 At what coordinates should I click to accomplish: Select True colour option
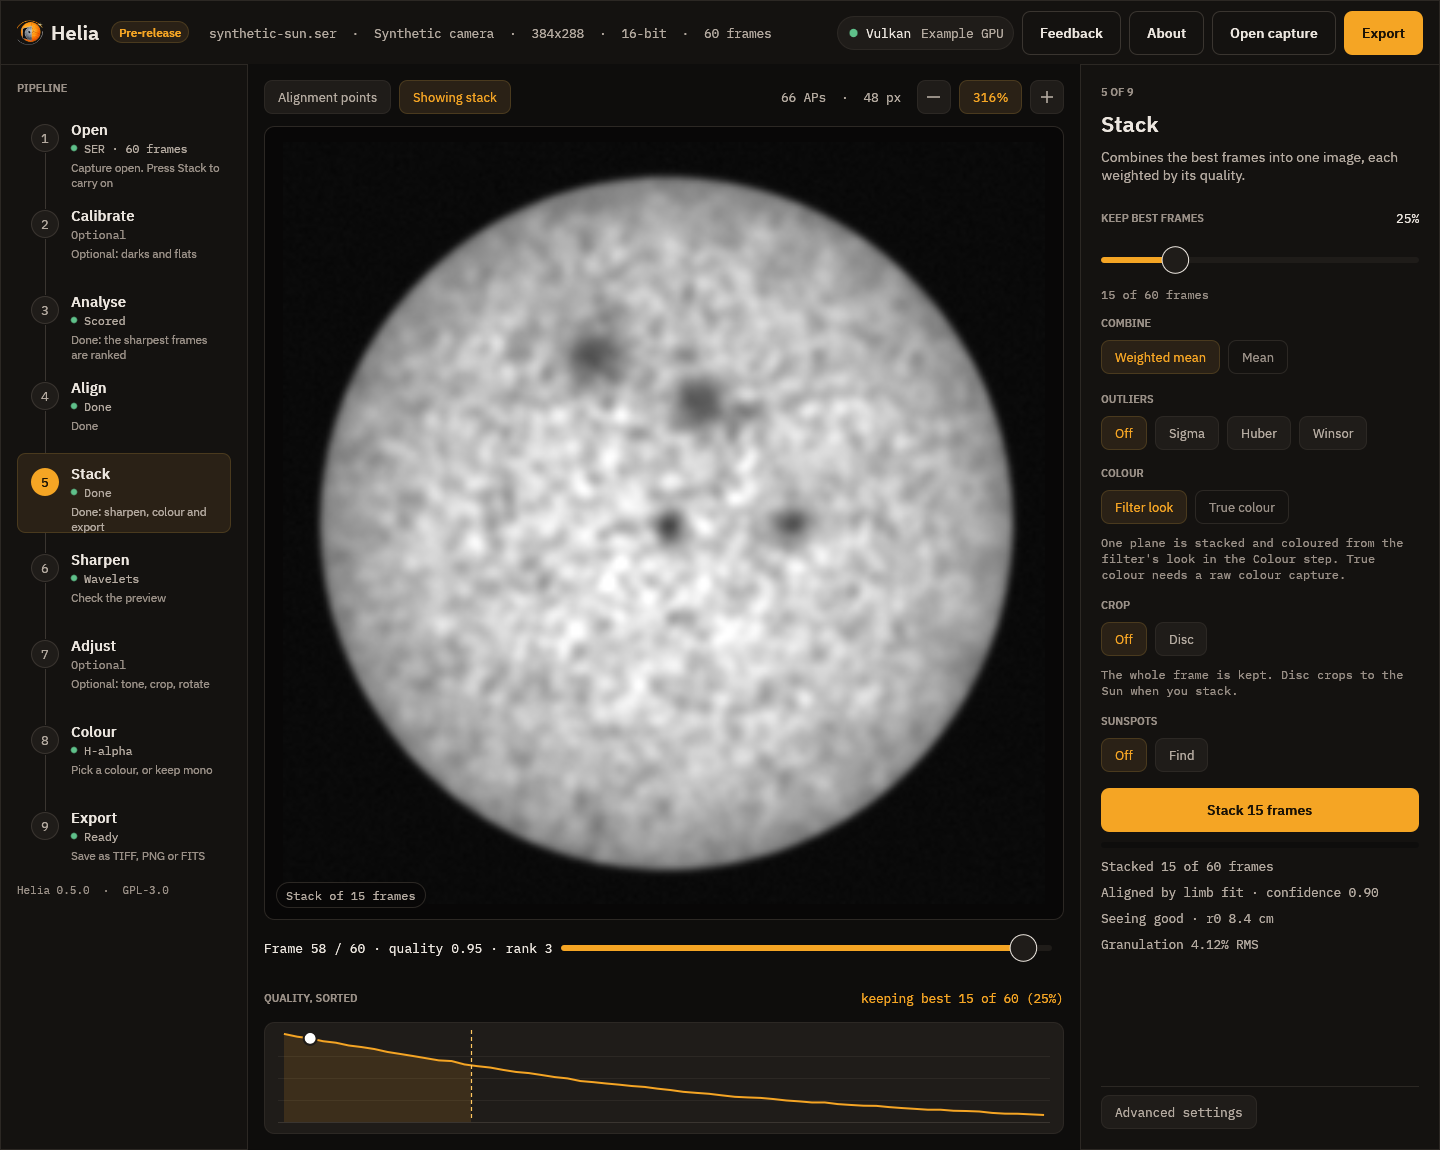[x=1241, y=507]
